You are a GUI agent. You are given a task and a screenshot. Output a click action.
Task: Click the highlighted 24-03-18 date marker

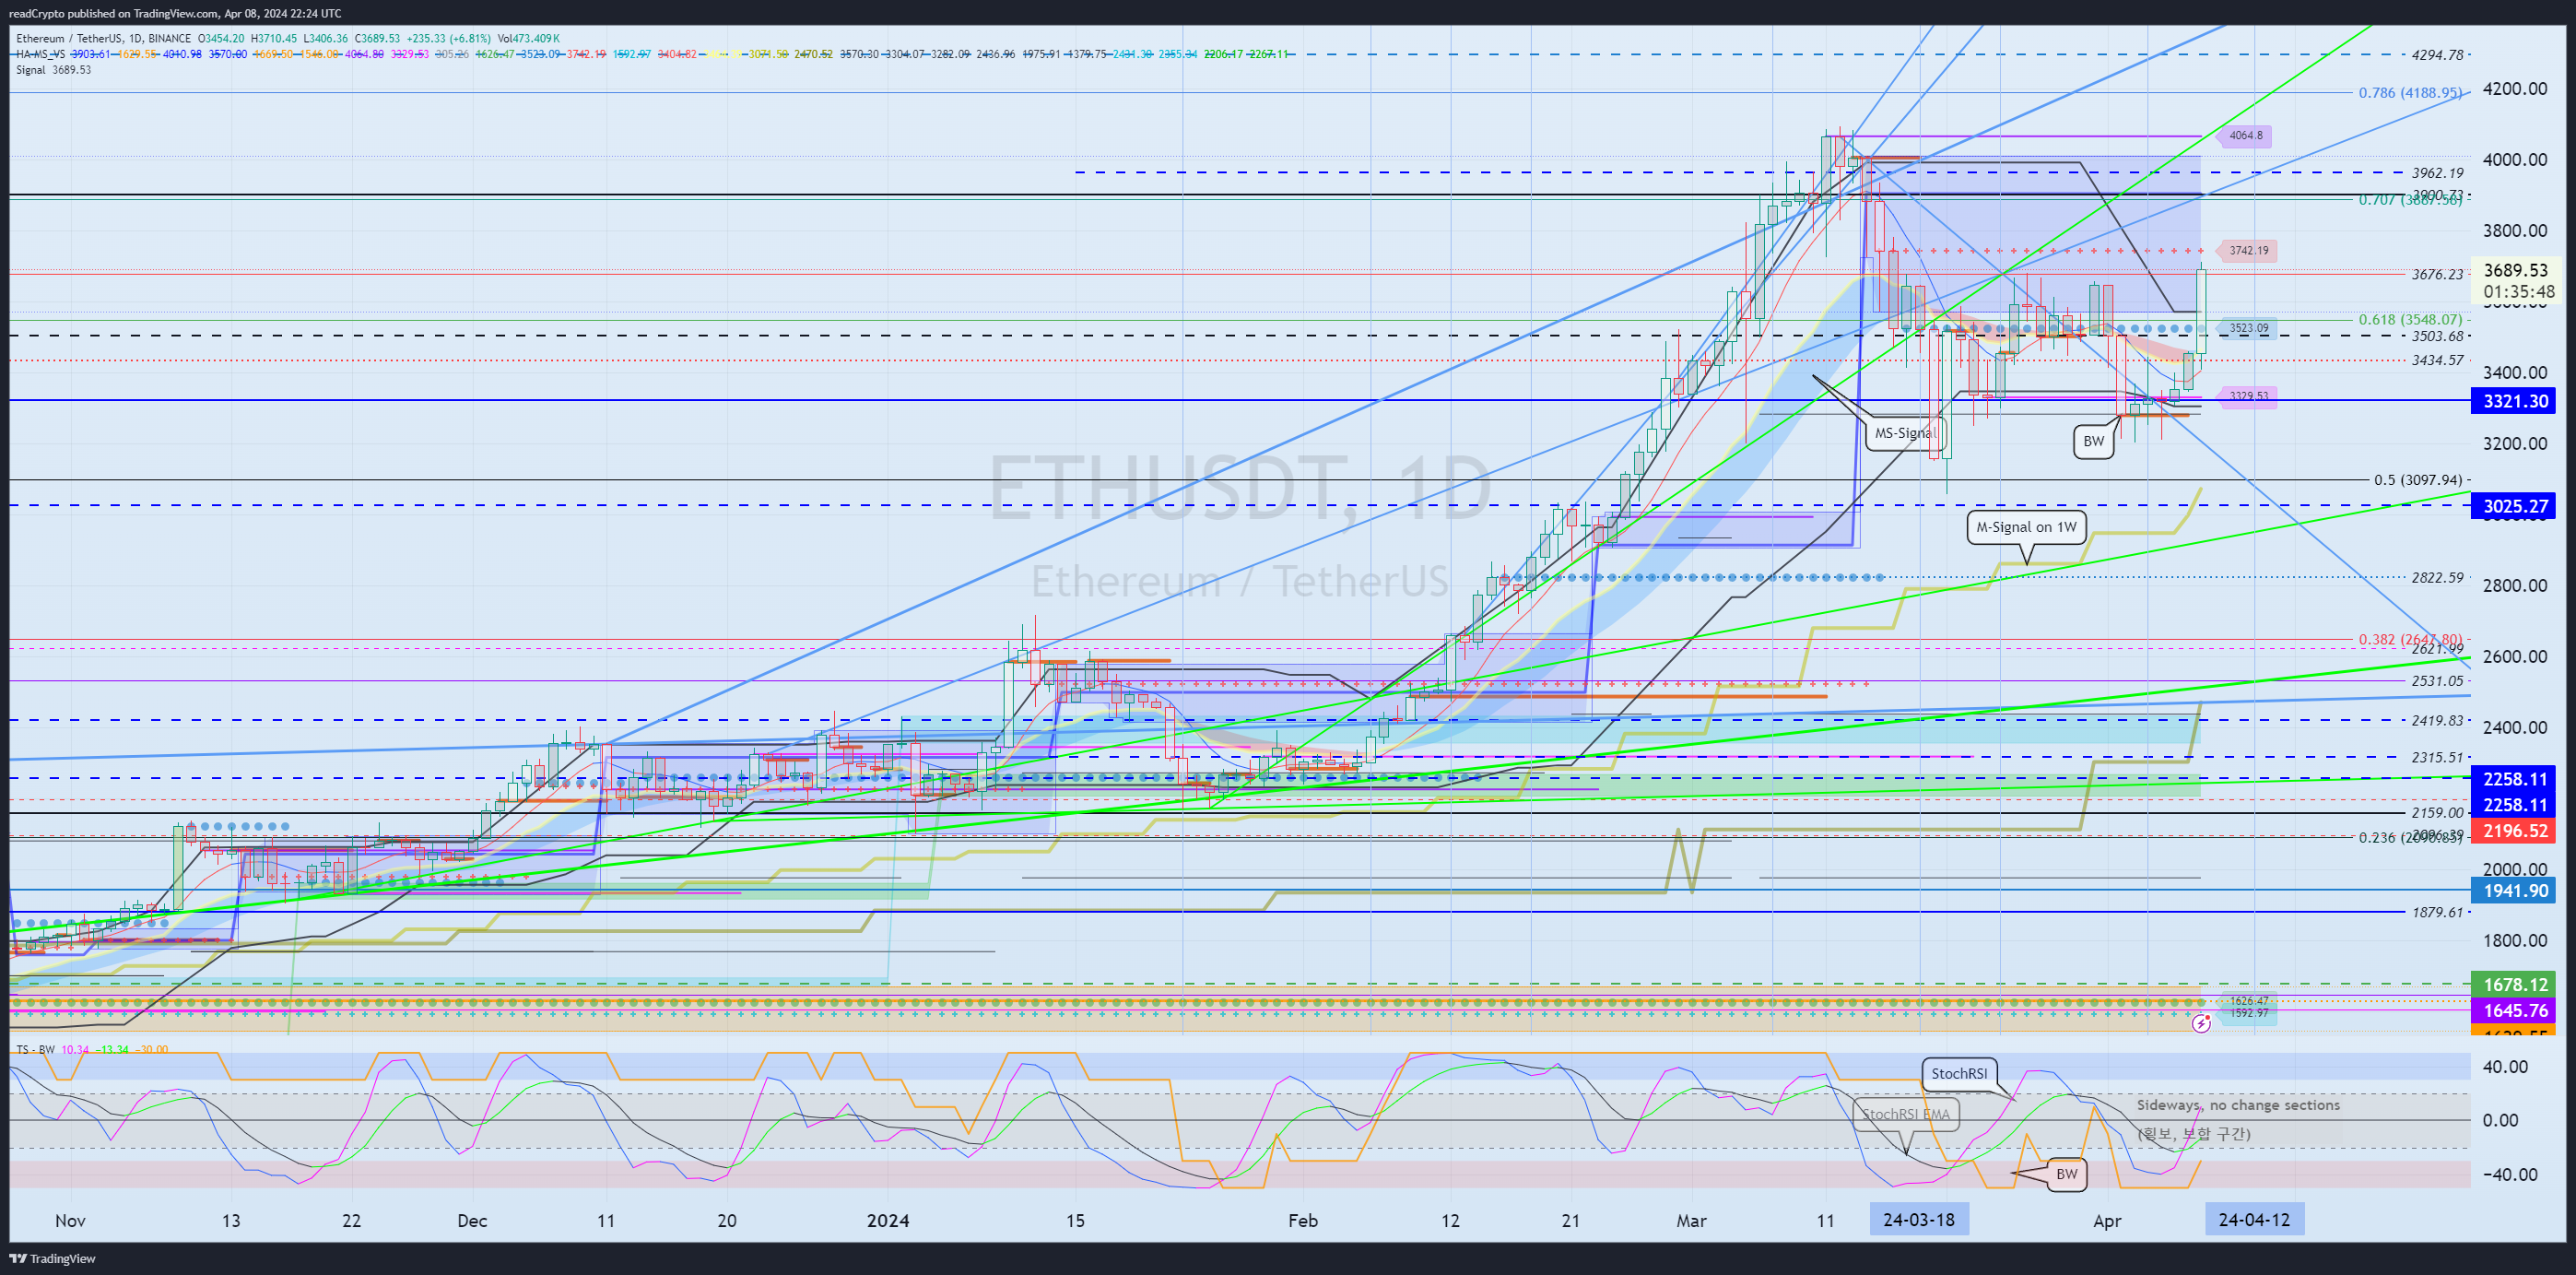[1918, 1220]
